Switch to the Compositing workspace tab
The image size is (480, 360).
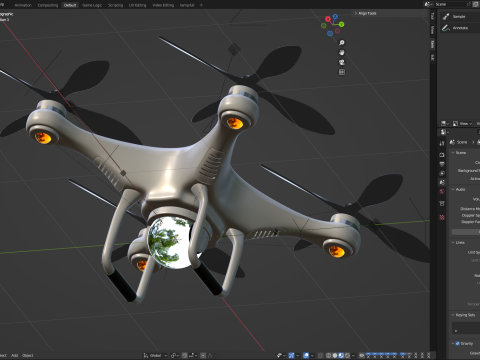48,5
